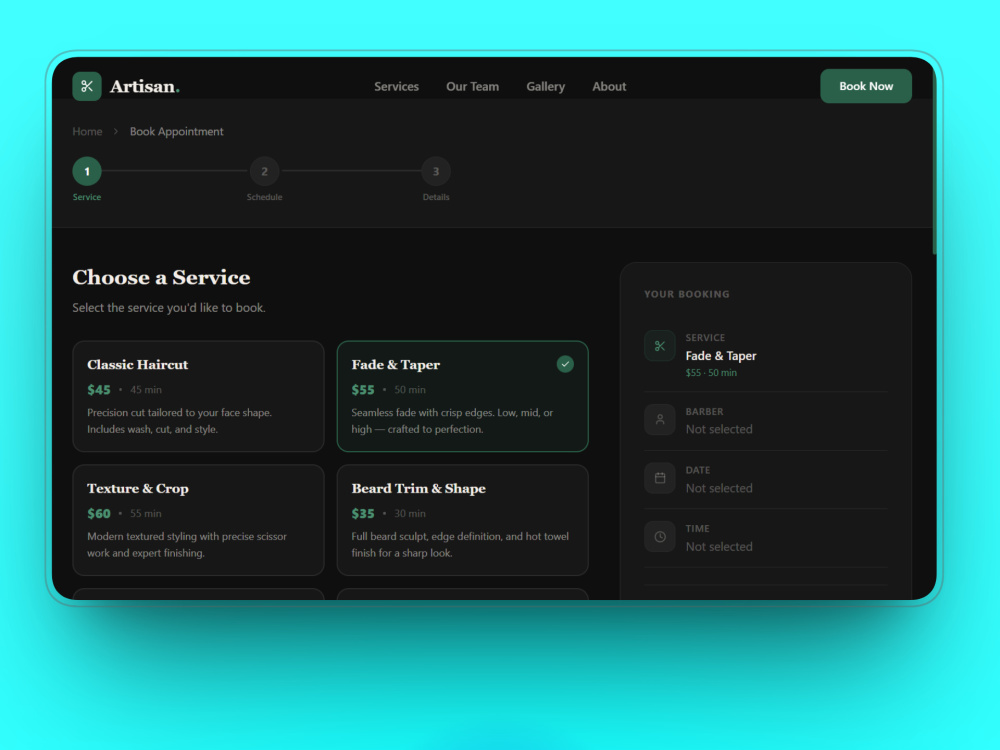Open the Our Team nav link
Viewport: 1000px width, 750px height.
click(473, 86)
